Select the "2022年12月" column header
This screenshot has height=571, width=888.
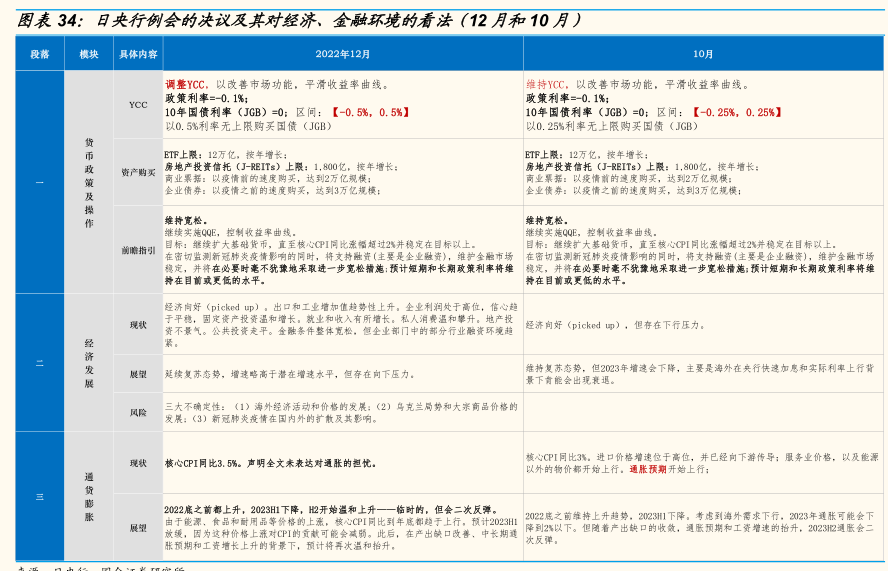pyautogui.click(x=343, y=54)
